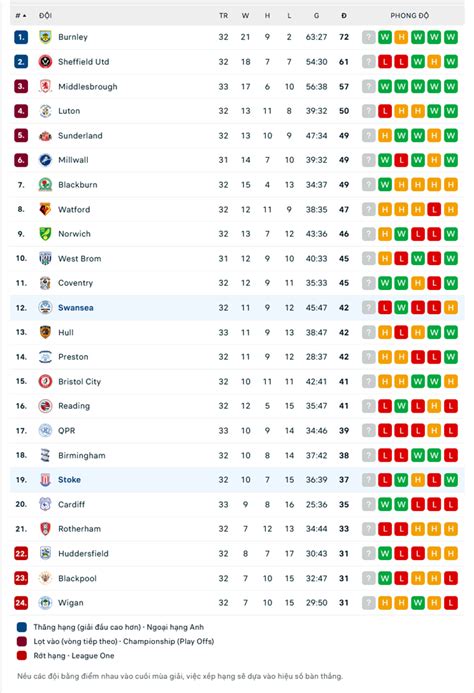Open the Middlesbrough team badge
This screenshot has width=474, height=693.
click(45, 86)
